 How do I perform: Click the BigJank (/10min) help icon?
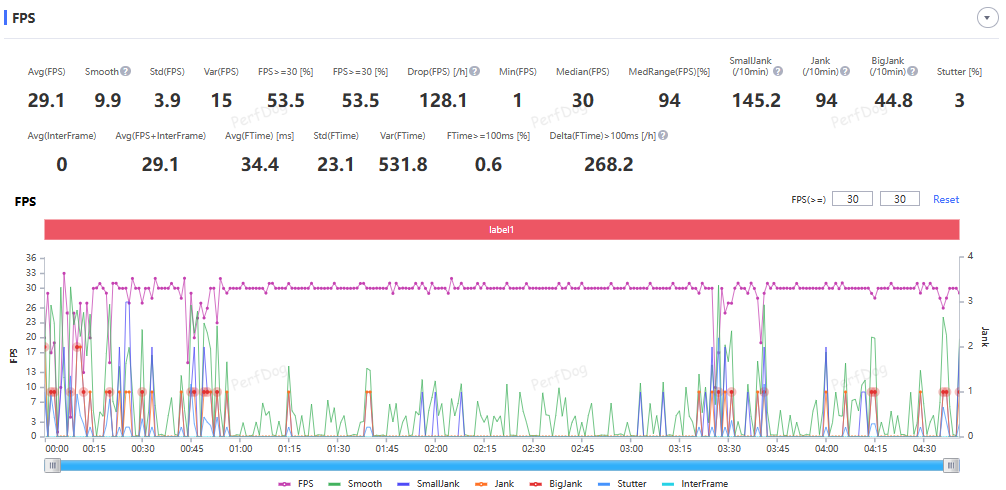[x=918, y=71]
